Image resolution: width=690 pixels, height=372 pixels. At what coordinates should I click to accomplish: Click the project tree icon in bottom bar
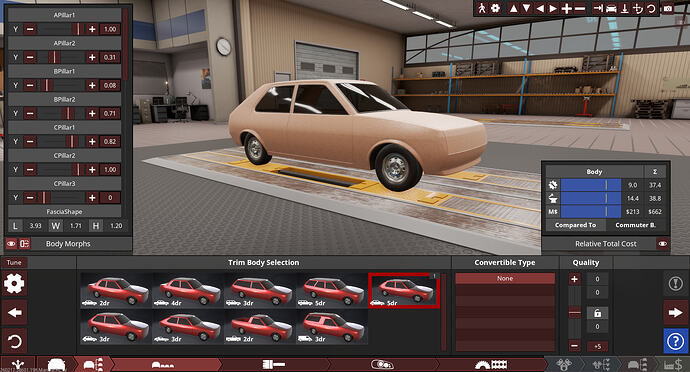(x=18, y=365)
